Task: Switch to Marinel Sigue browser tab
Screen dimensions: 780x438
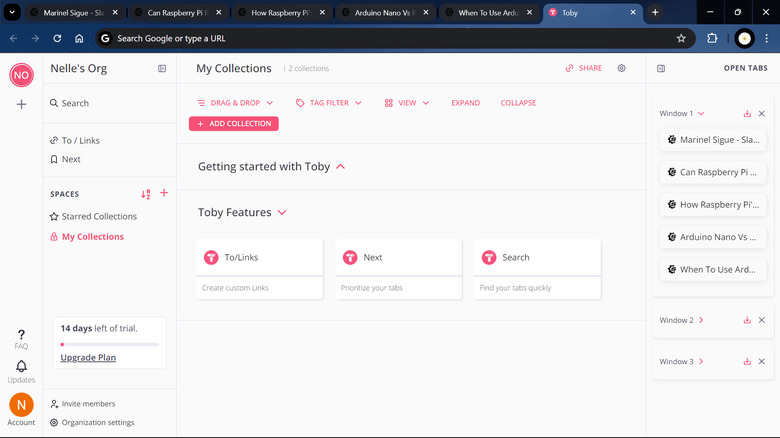Action: pos(73,13)
